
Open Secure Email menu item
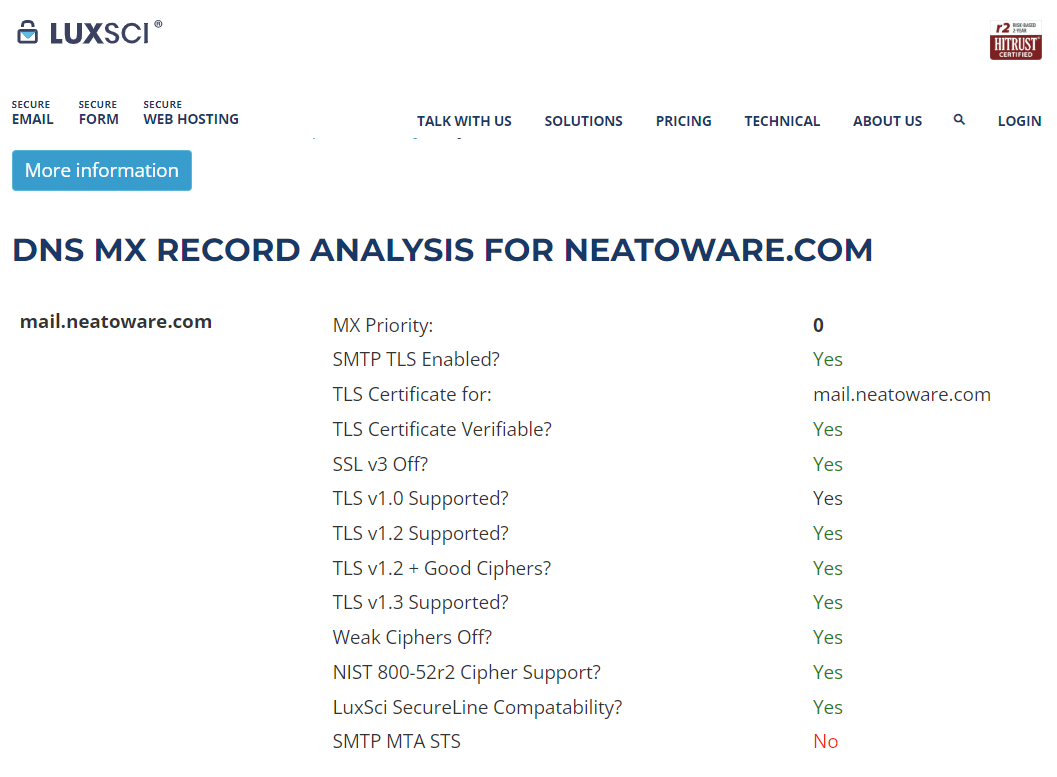pos(32,113)
